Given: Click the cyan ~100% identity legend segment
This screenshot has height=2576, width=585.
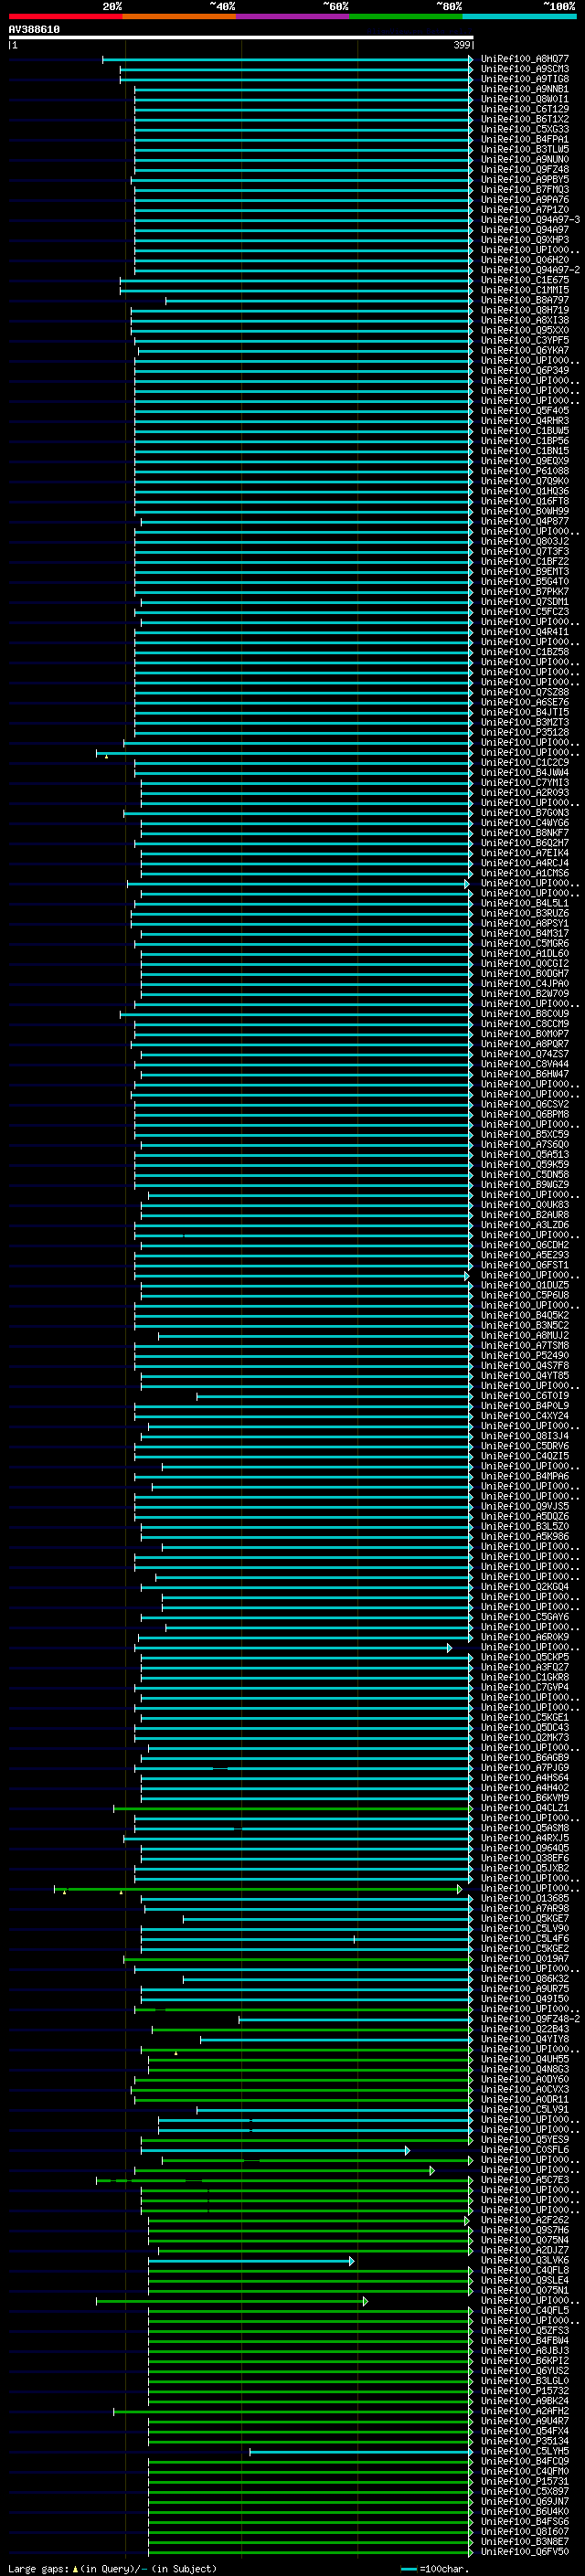Looking at the screenshot, I should tap(519, 16).
